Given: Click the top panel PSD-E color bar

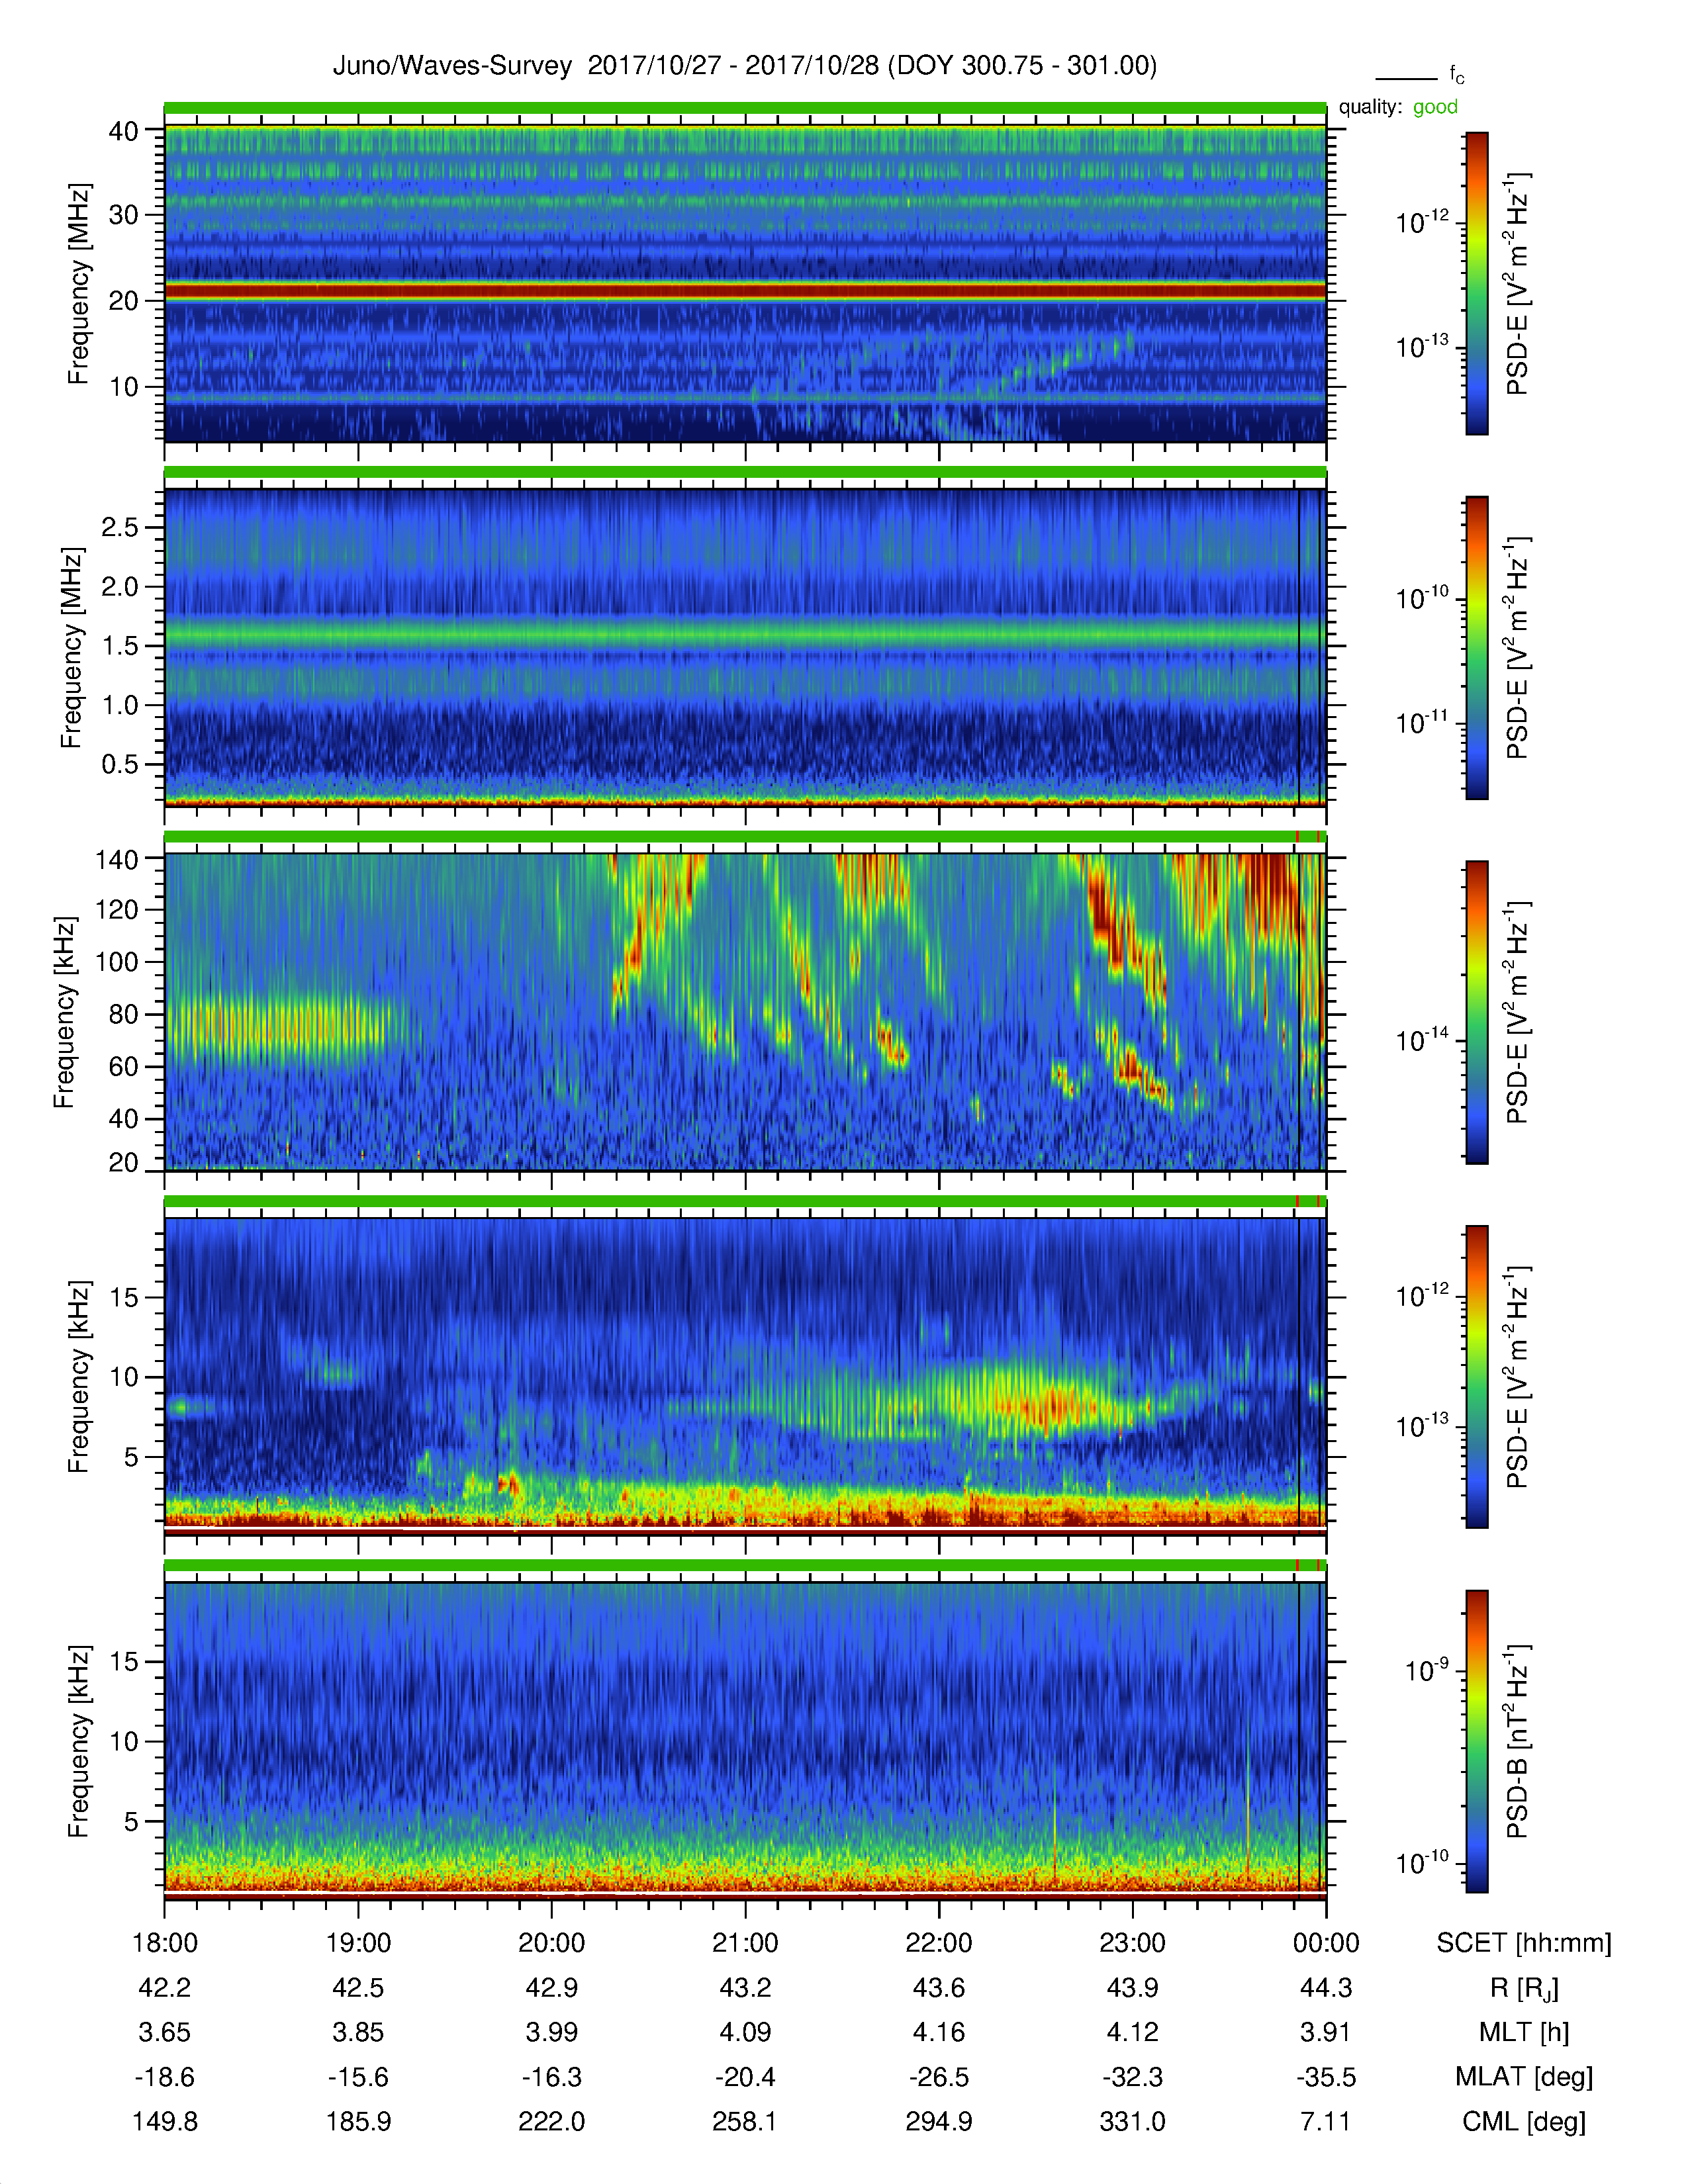Looking at the screenshot, I should pos(1476,283).
